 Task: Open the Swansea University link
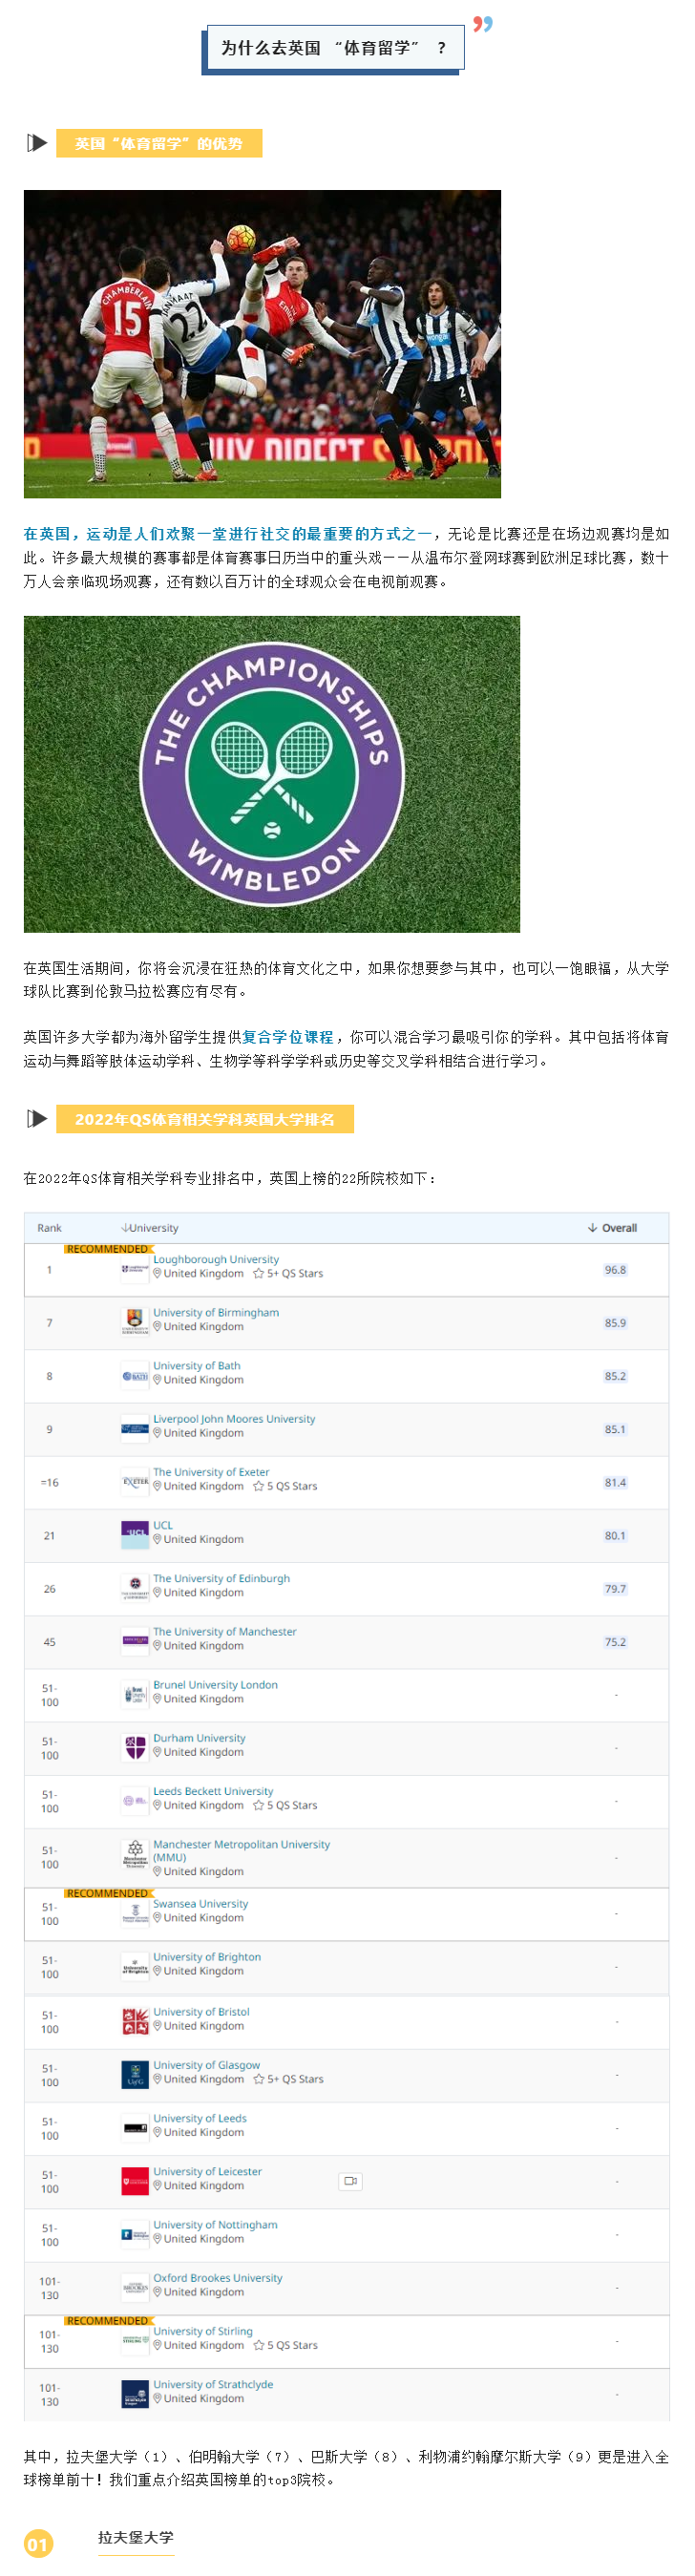pos(201,1903)
